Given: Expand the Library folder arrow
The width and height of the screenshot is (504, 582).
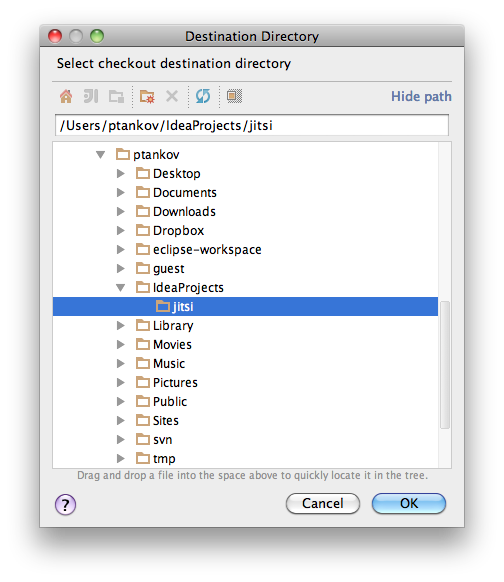Looking at the screenshot, I should point(121,326).
